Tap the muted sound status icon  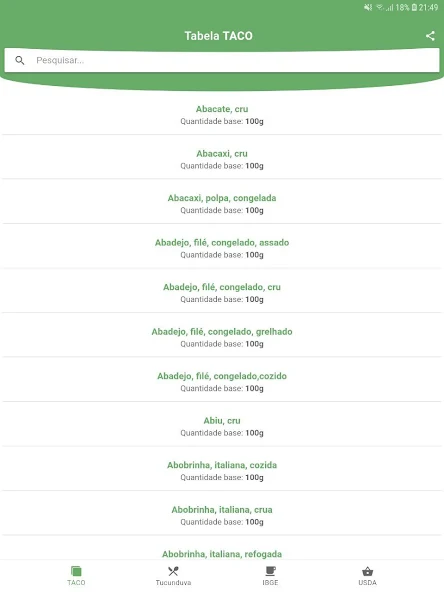coord(368,7)
